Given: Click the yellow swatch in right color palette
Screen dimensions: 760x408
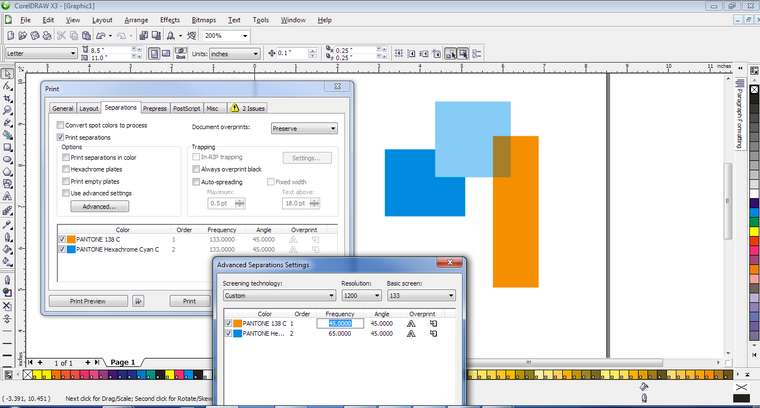Looking at the screenshot, I should (x=754, y=231).
